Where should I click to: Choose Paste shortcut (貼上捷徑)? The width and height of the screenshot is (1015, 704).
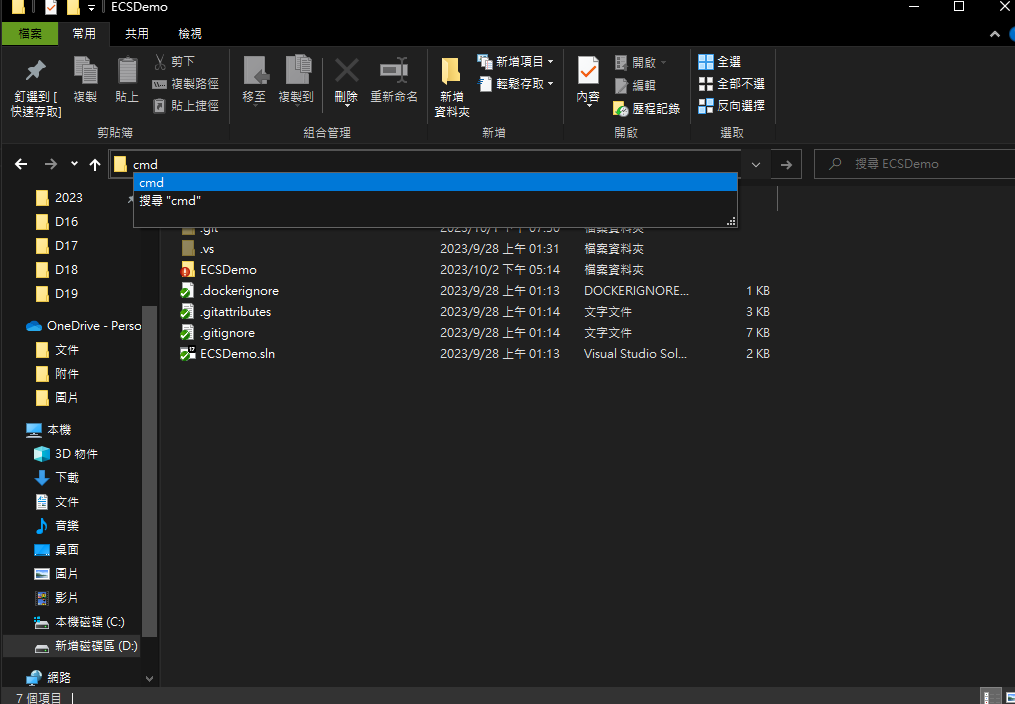pyautogui.click(x=186, y=105)
